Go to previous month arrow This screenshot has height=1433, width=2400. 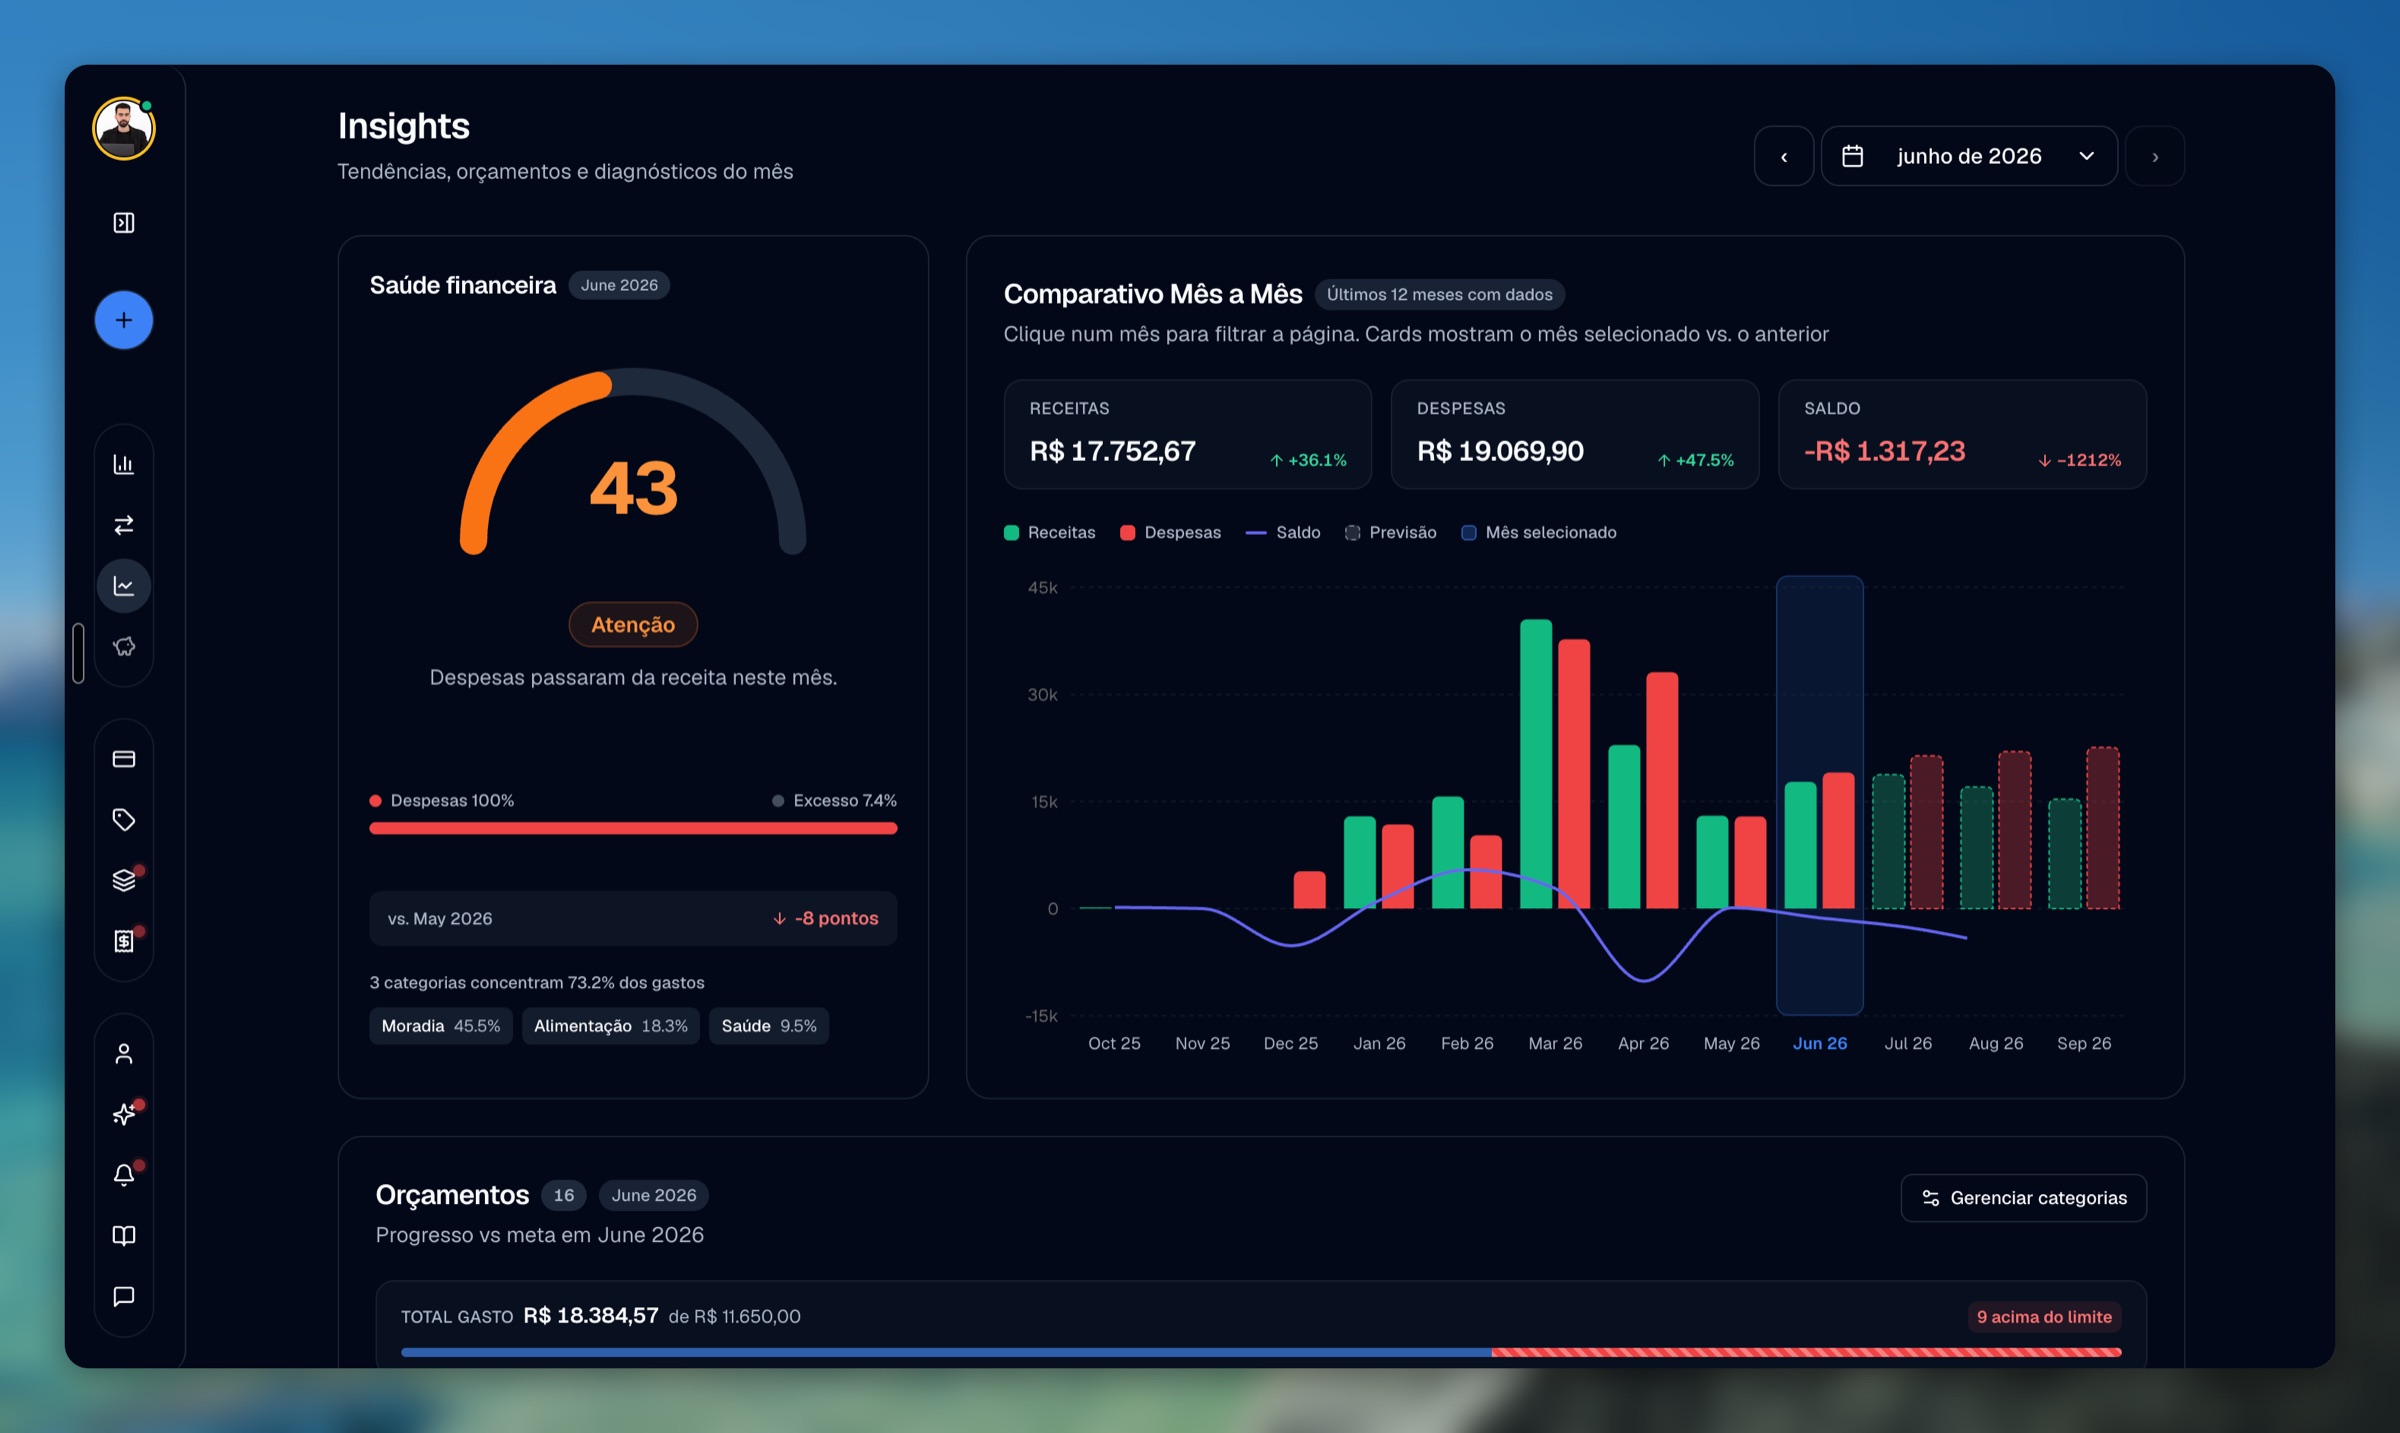point(1784,156)
